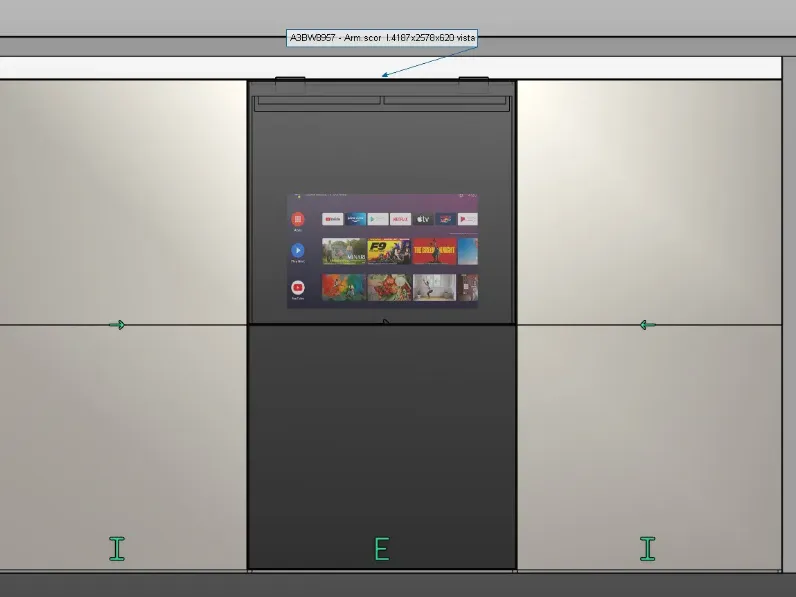This screenshot has width=796, height=597.
Task: Click the Netflix tile on the TV screen
Action: point(400,219)
